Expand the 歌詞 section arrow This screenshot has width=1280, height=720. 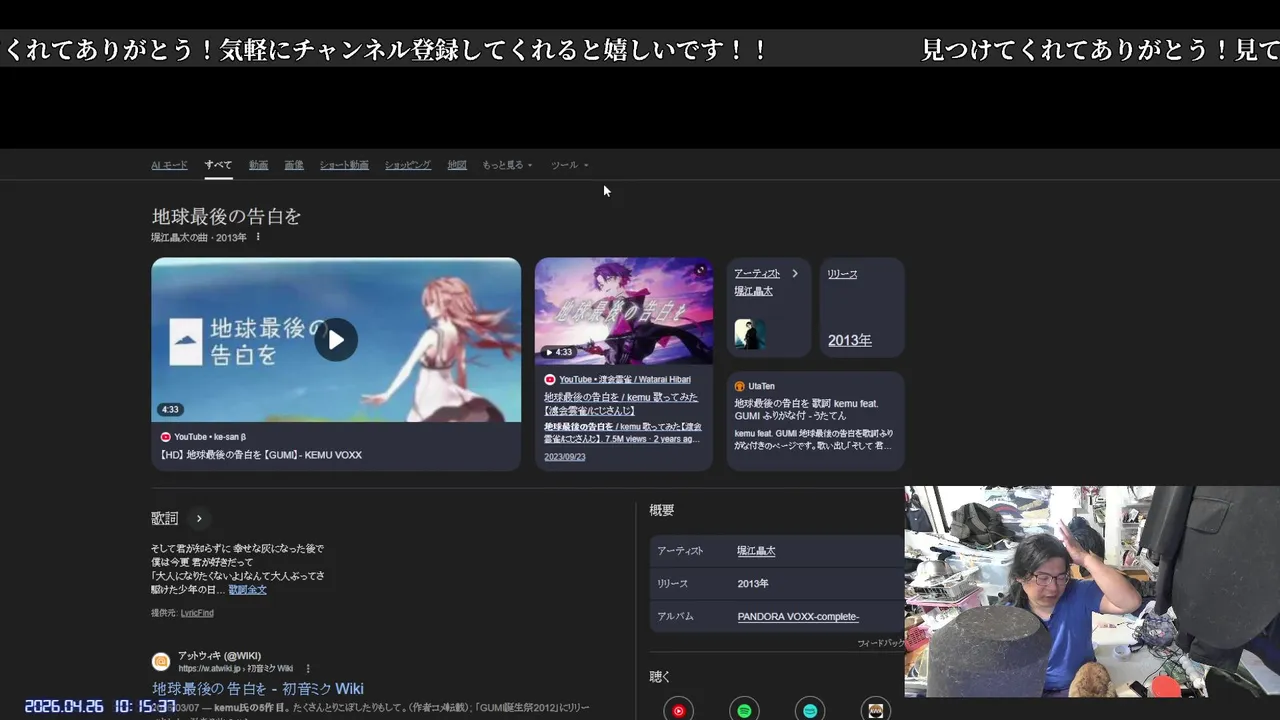coord(199,518)
